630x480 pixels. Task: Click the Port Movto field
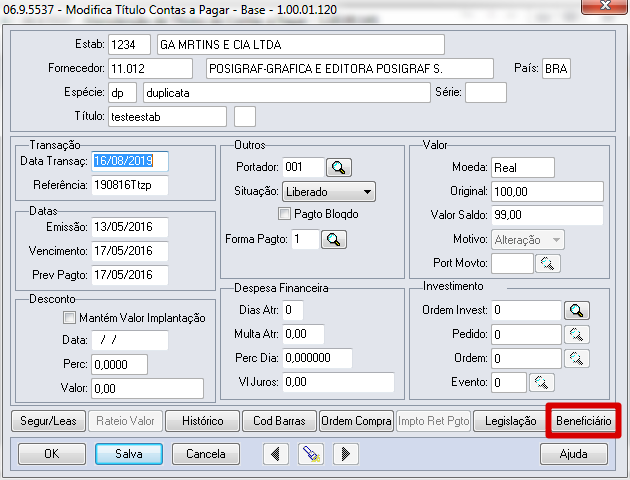tap(512, 263)
